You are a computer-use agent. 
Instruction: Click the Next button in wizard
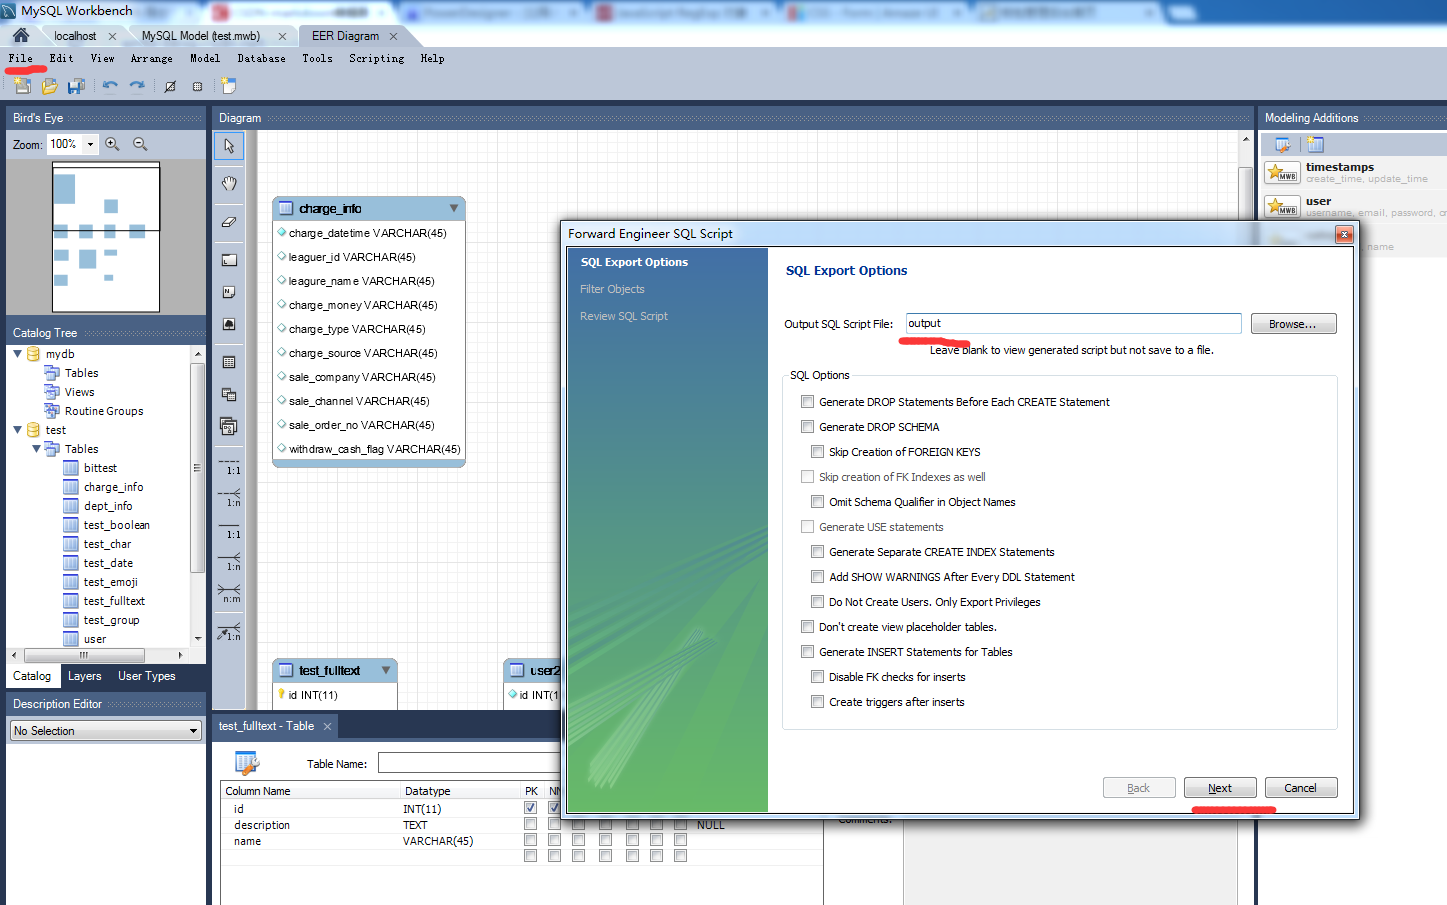click(x=1220, y=788)
